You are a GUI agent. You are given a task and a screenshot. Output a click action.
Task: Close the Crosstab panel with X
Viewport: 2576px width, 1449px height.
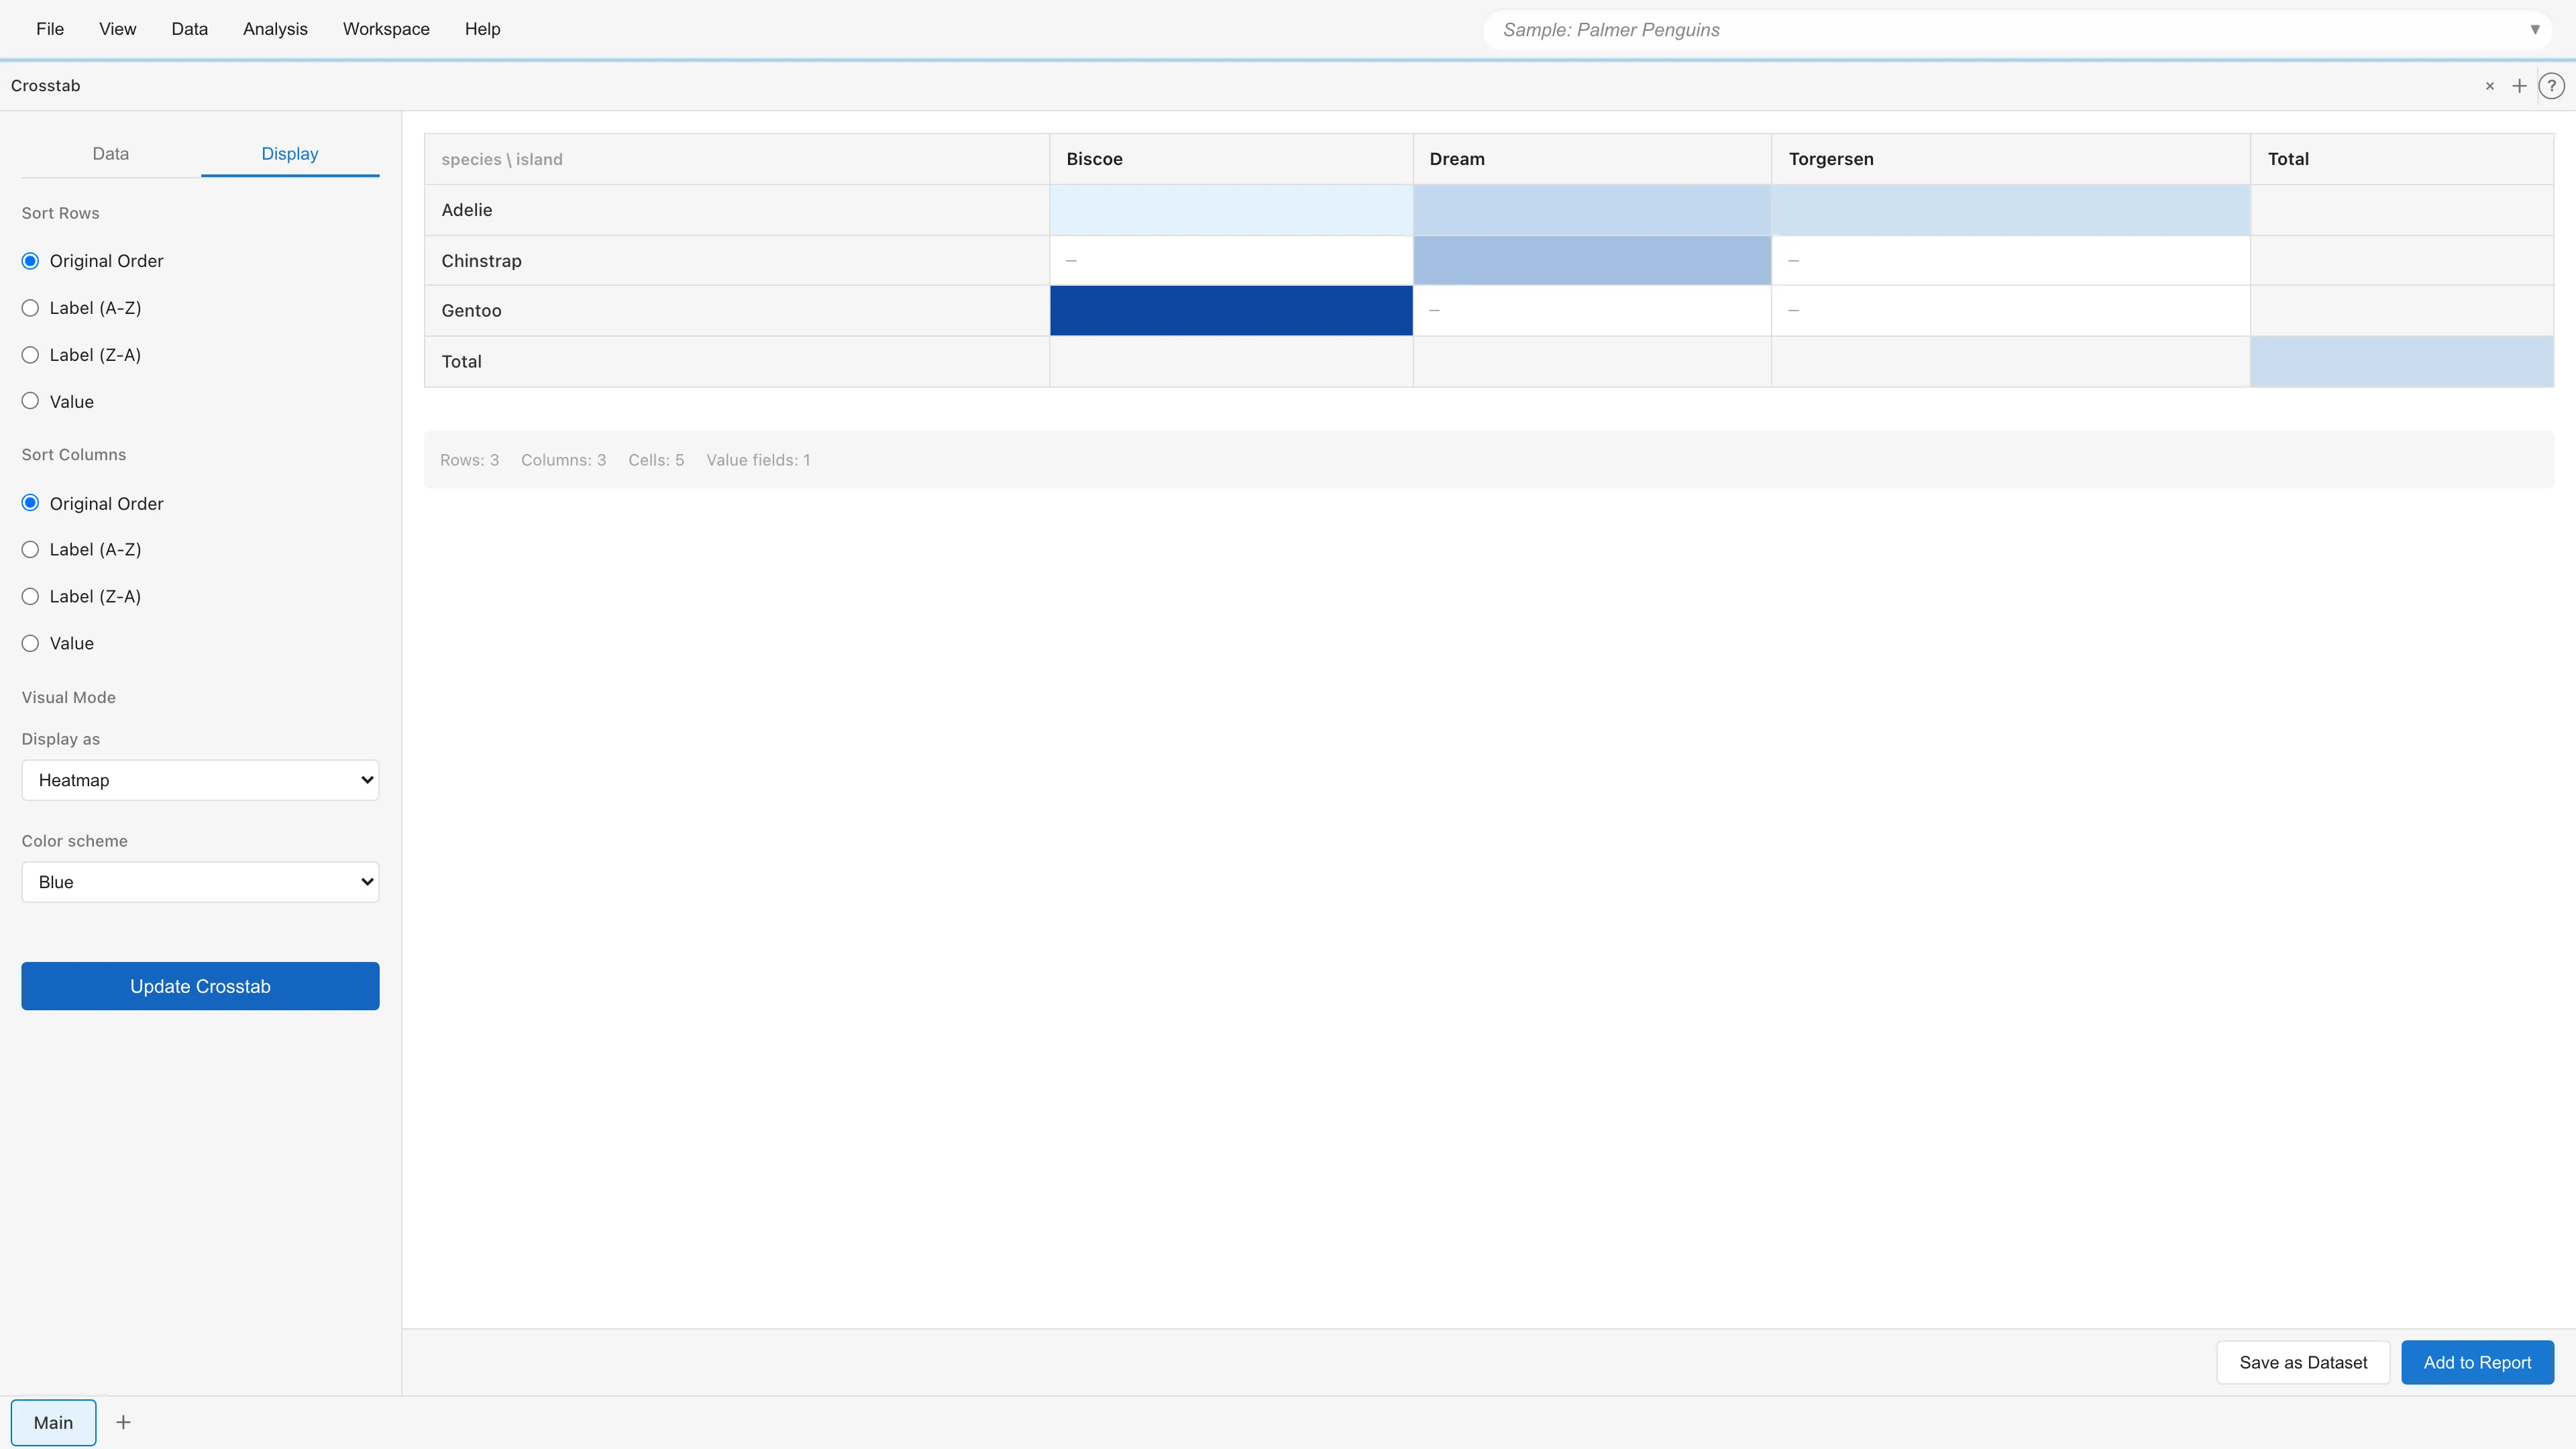pyautogui.click(x=2489, y=86)
